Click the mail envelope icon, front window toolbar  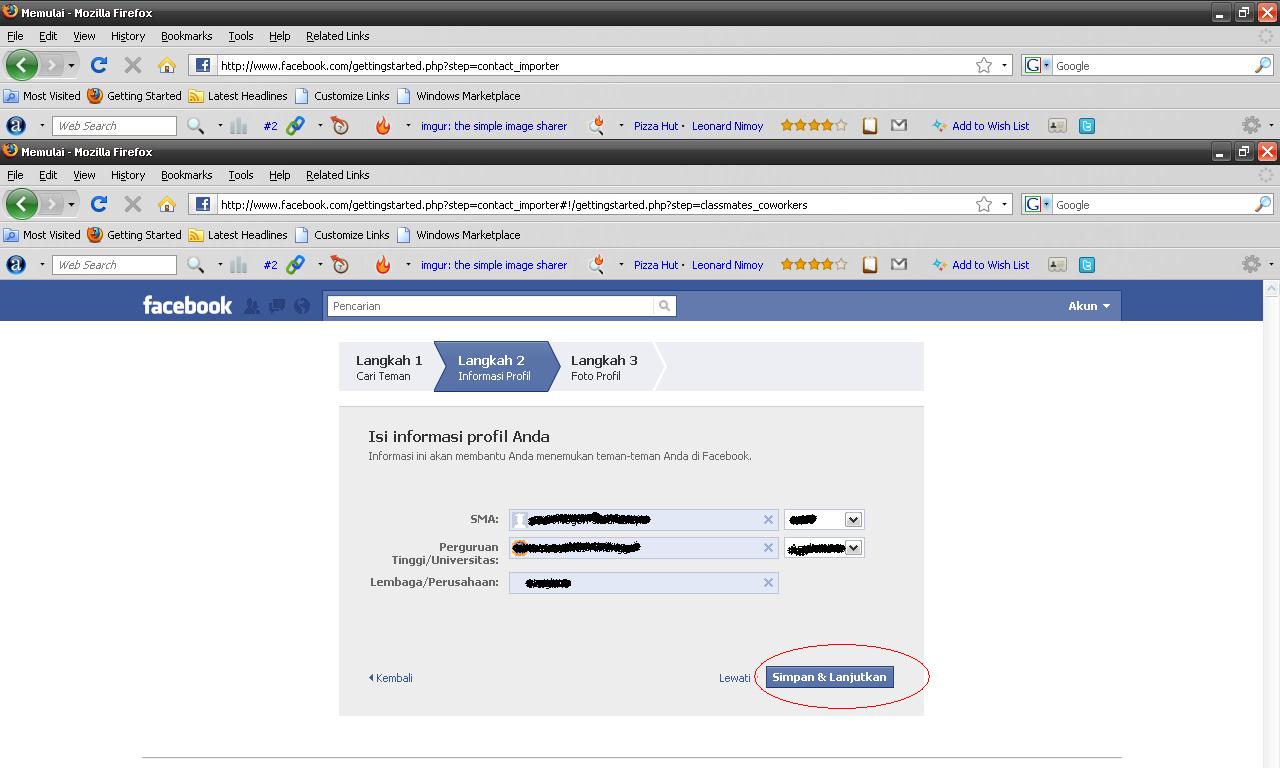[x=899, y=265]
